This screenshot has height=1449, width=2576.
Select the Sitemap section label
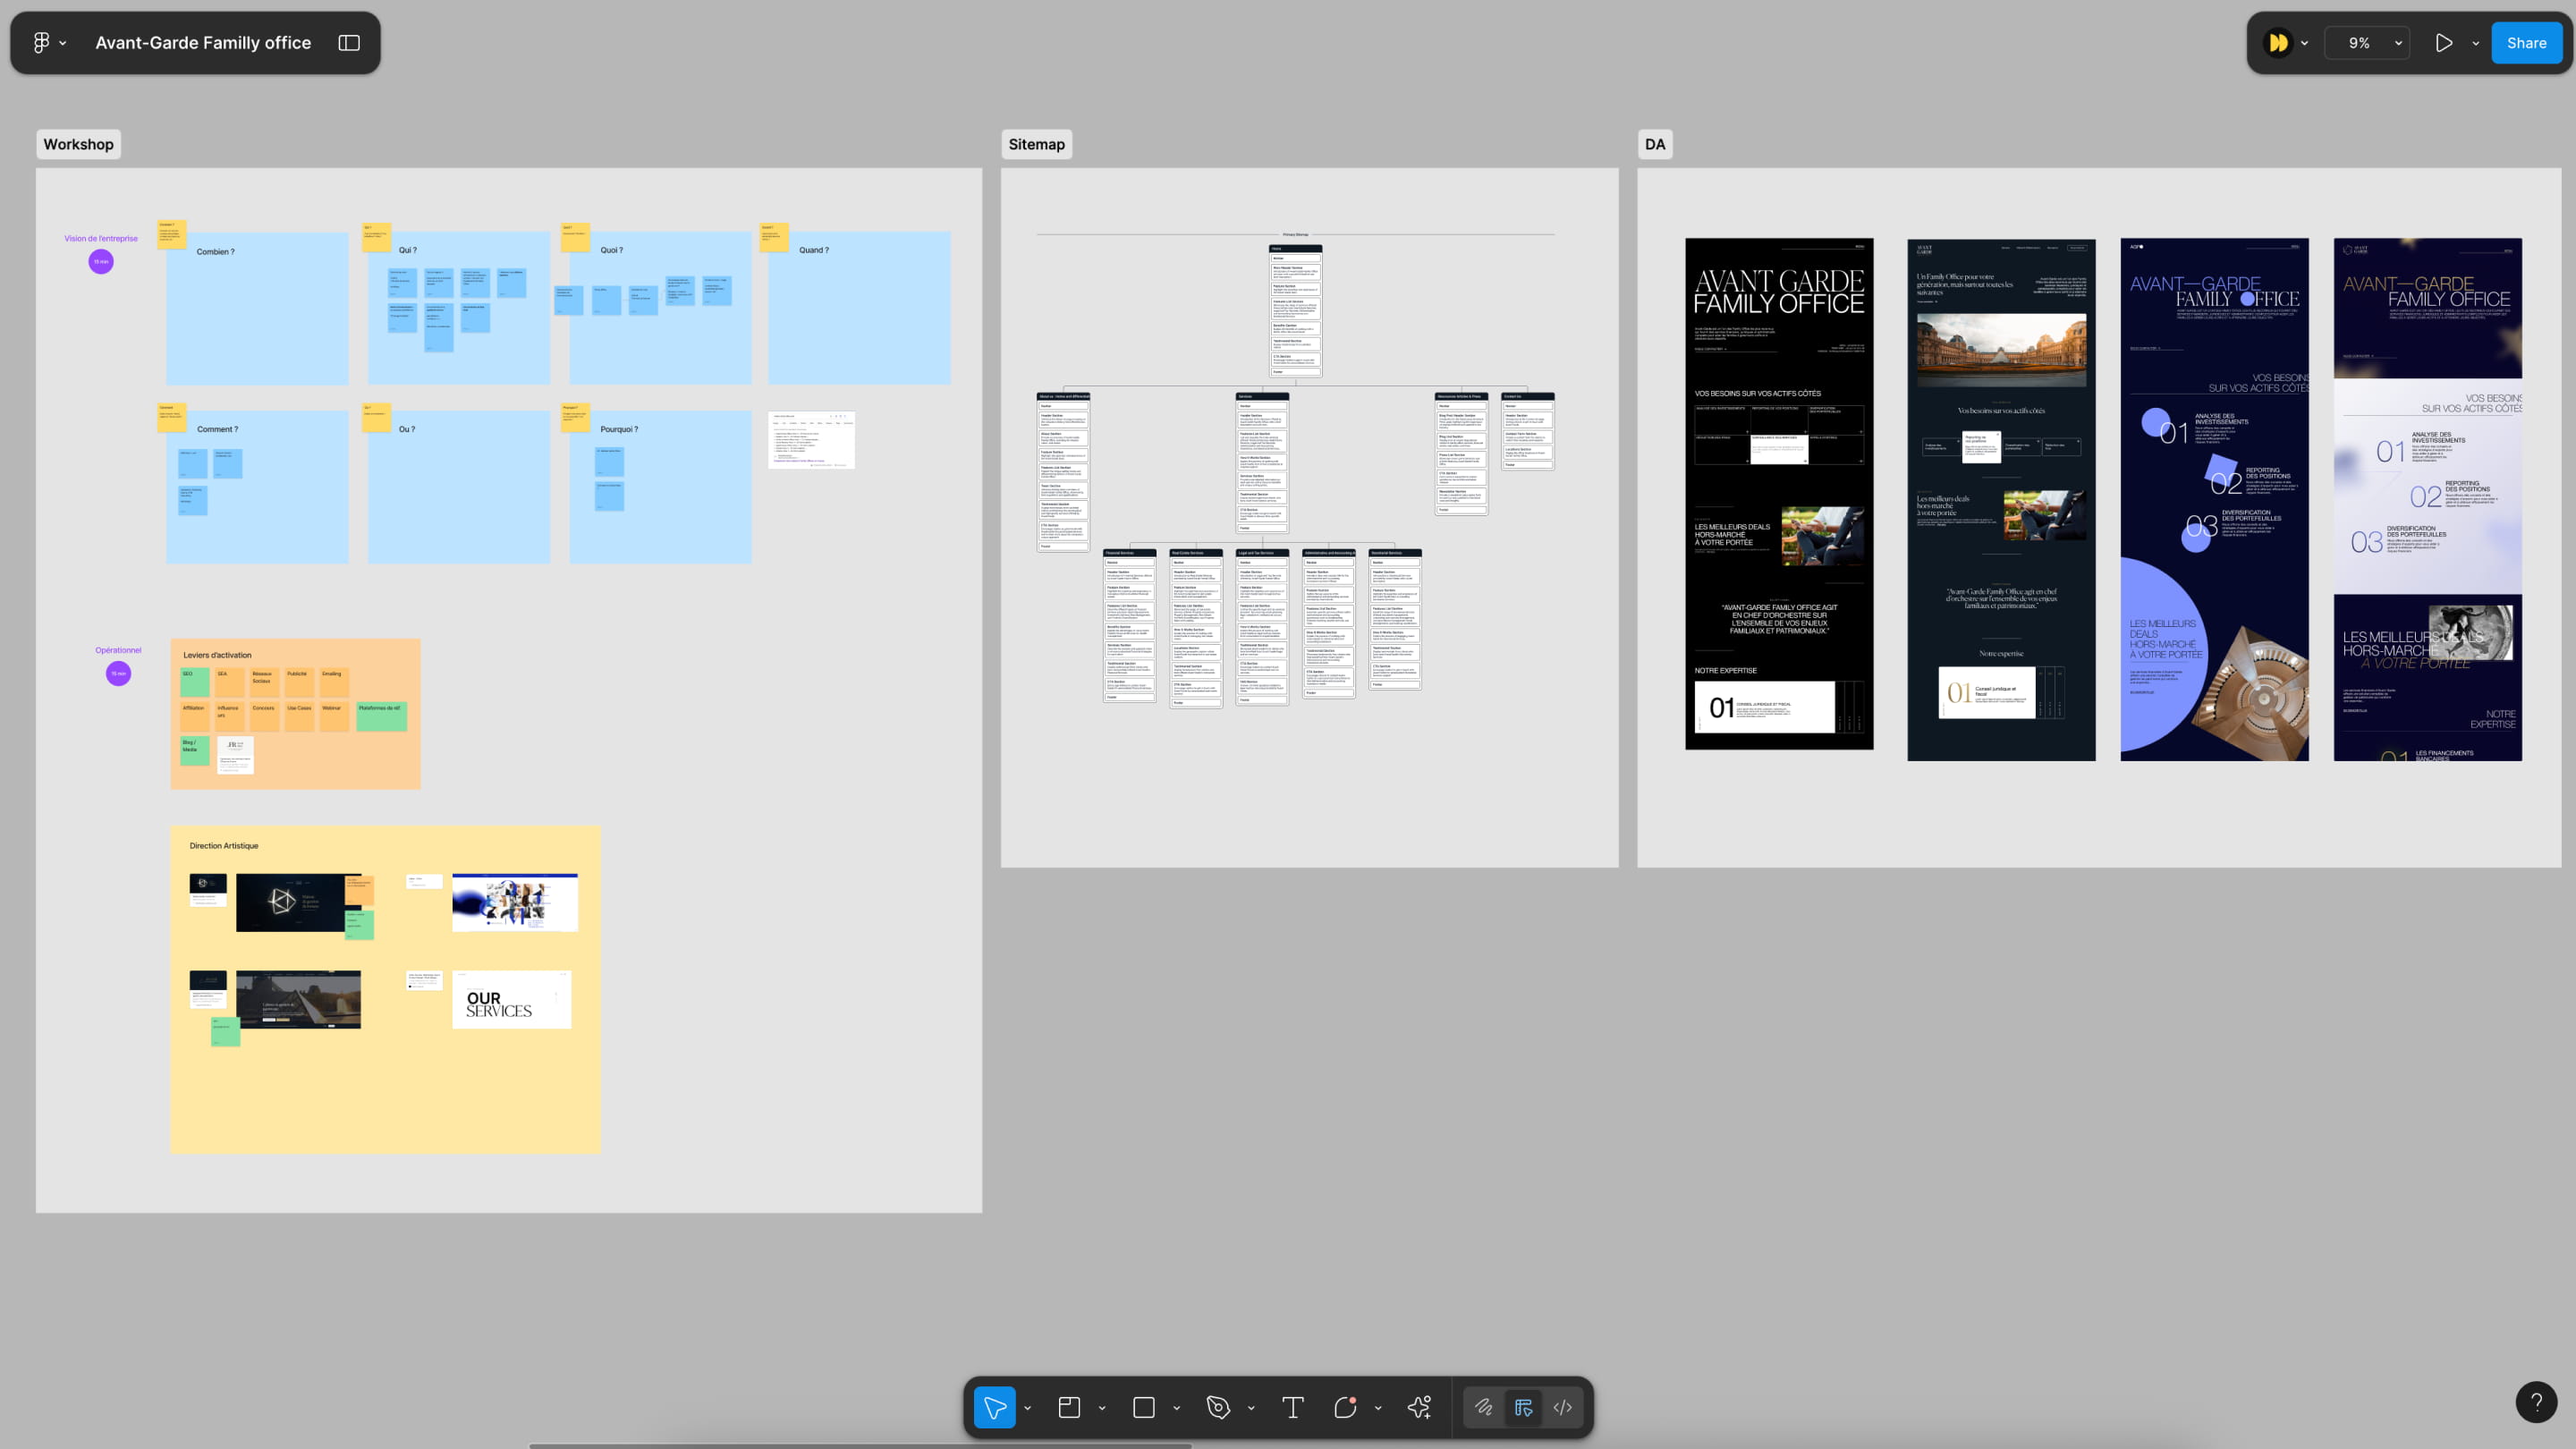coord(1036,144)
